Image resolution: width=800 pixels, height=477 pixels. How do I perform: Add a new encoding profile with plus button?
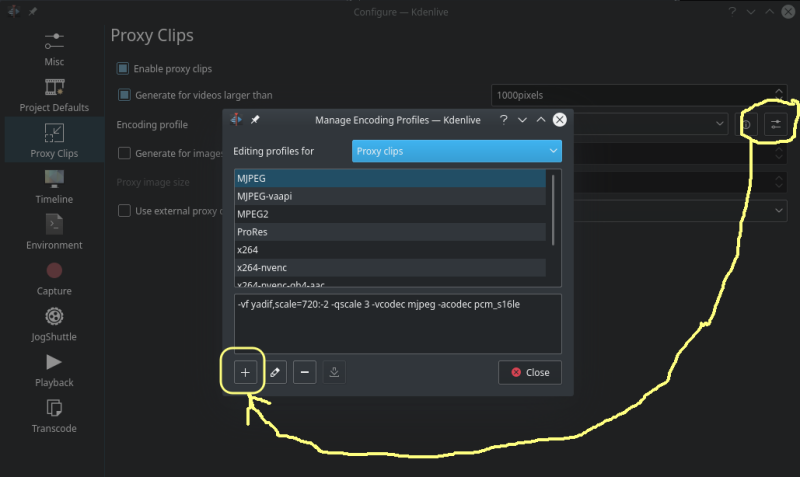point(245,372)
